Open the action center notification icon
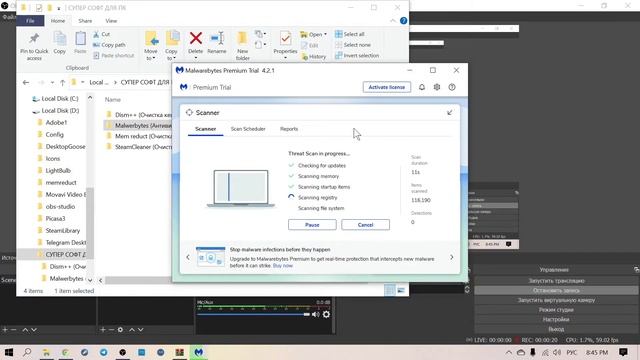This screenshot has height=360, width=640. click(623, 352)
